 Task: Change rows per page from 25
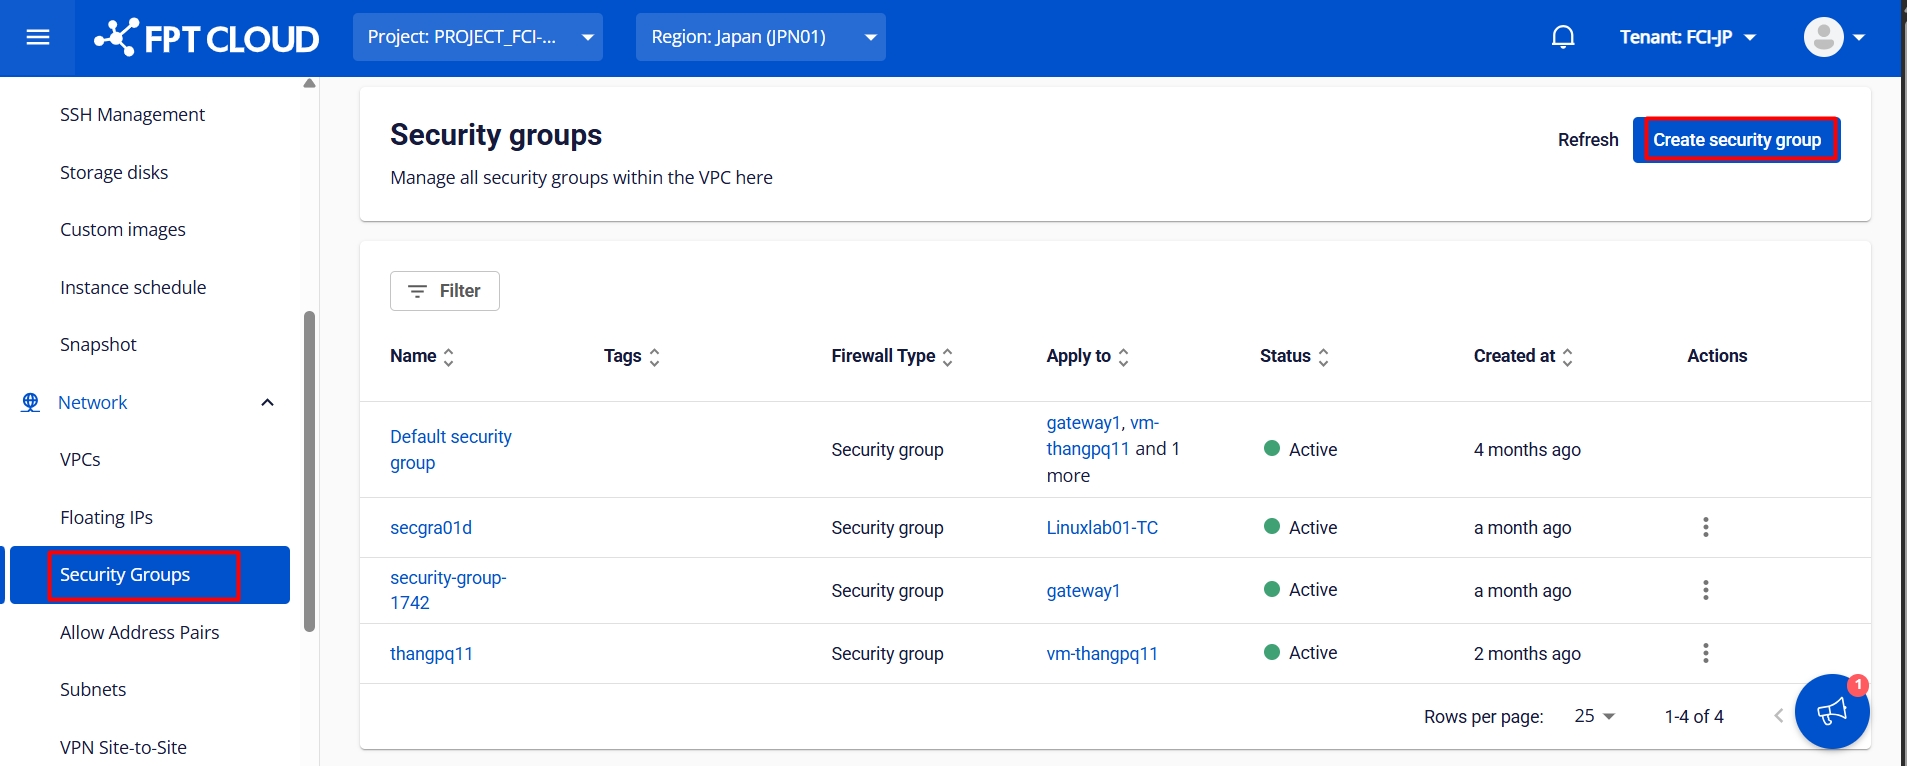click(x=1594, y=716)
